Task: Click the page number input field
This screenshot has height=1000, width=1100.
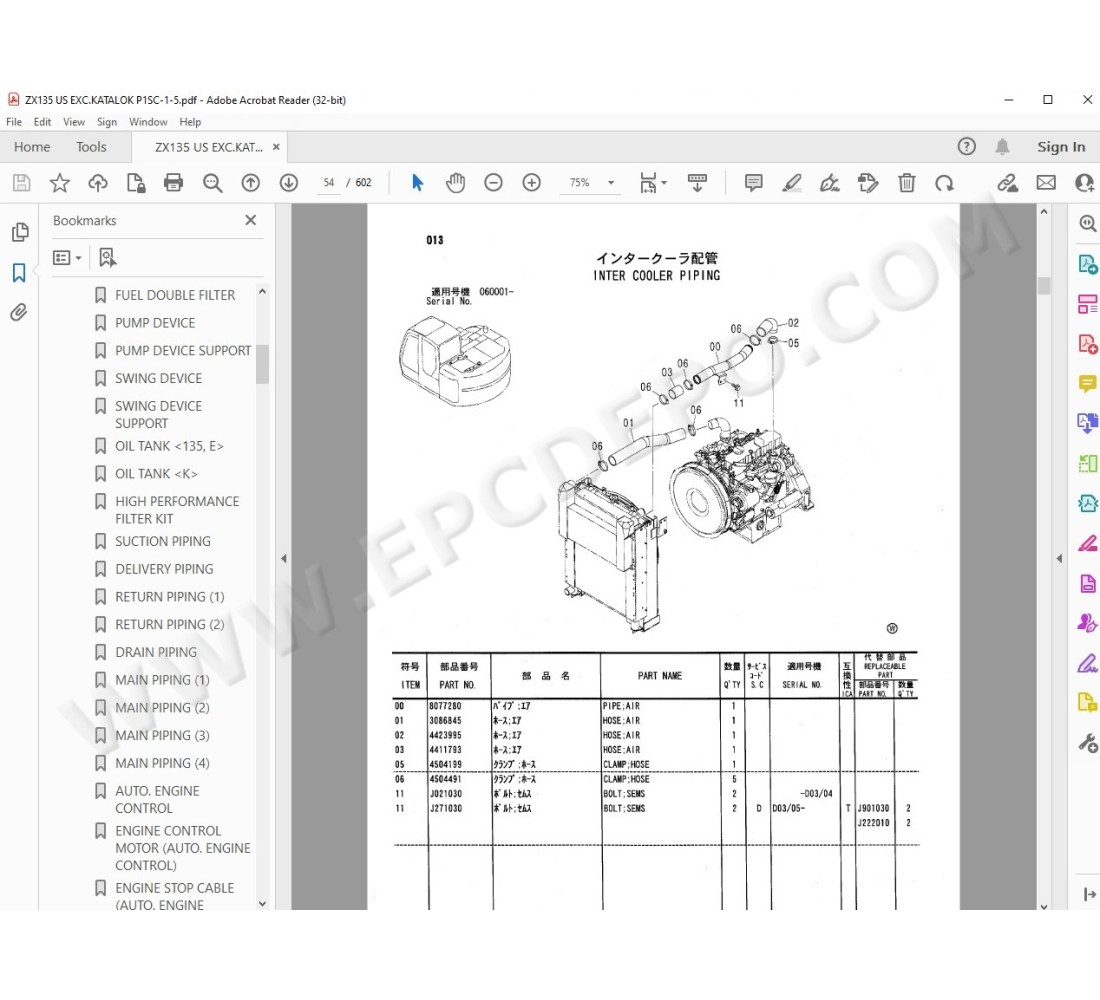Action: [x=328, y=183]
